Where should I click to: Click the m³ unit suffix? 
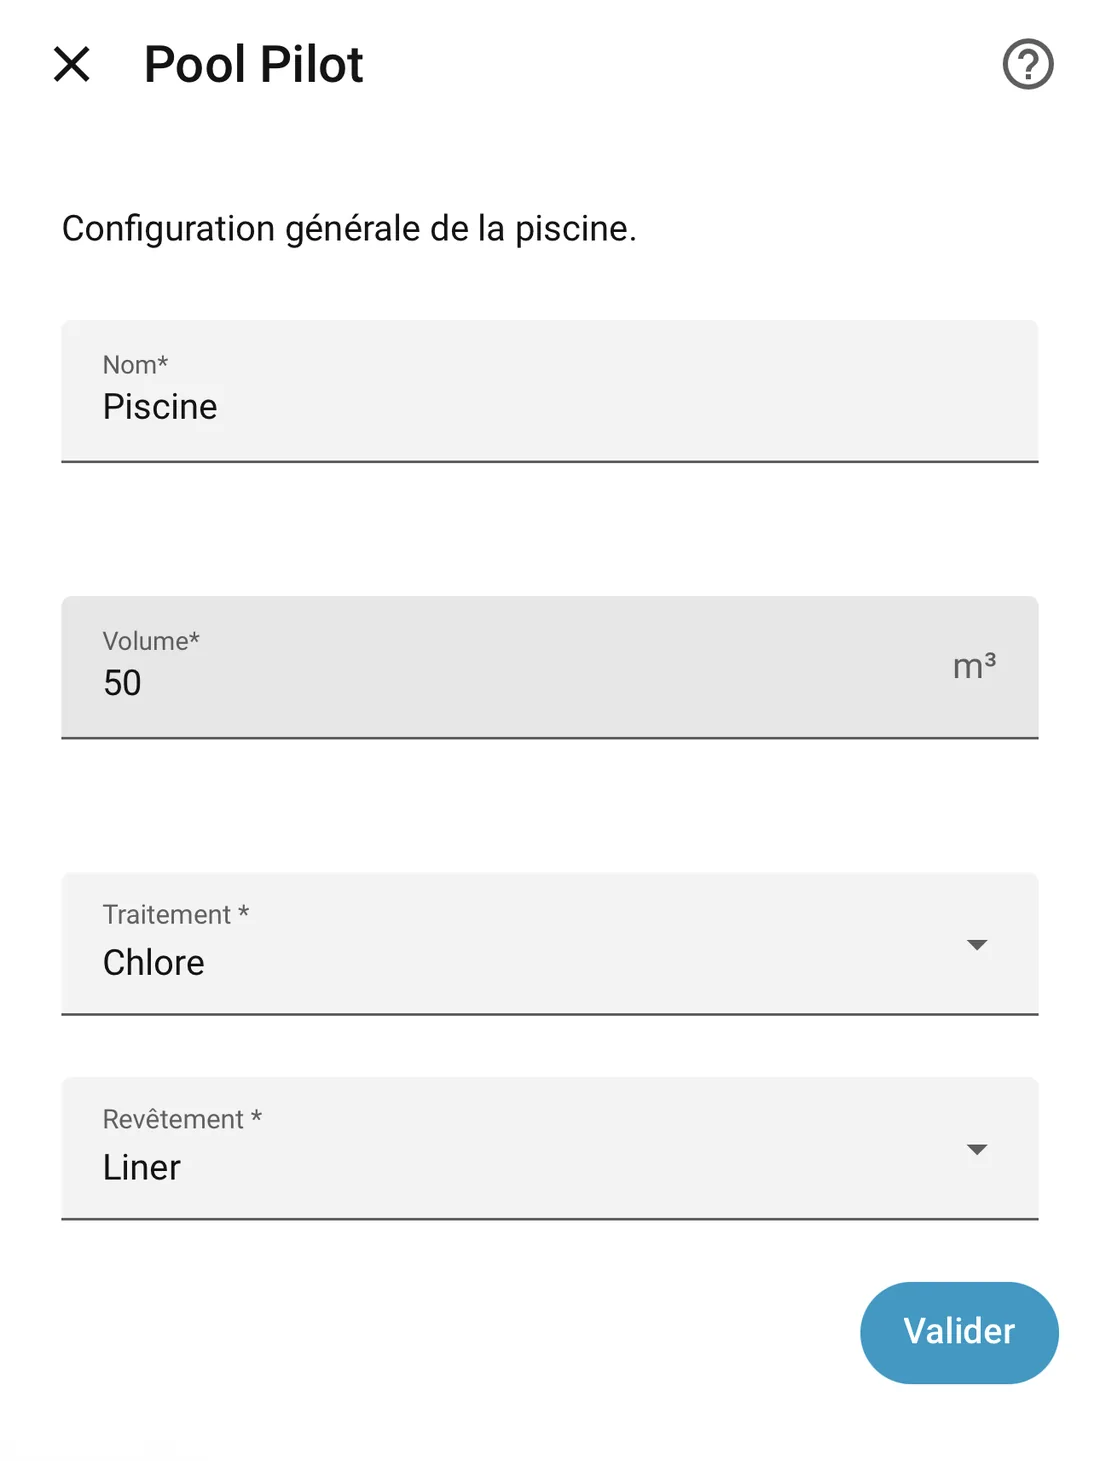click(974, 665)
